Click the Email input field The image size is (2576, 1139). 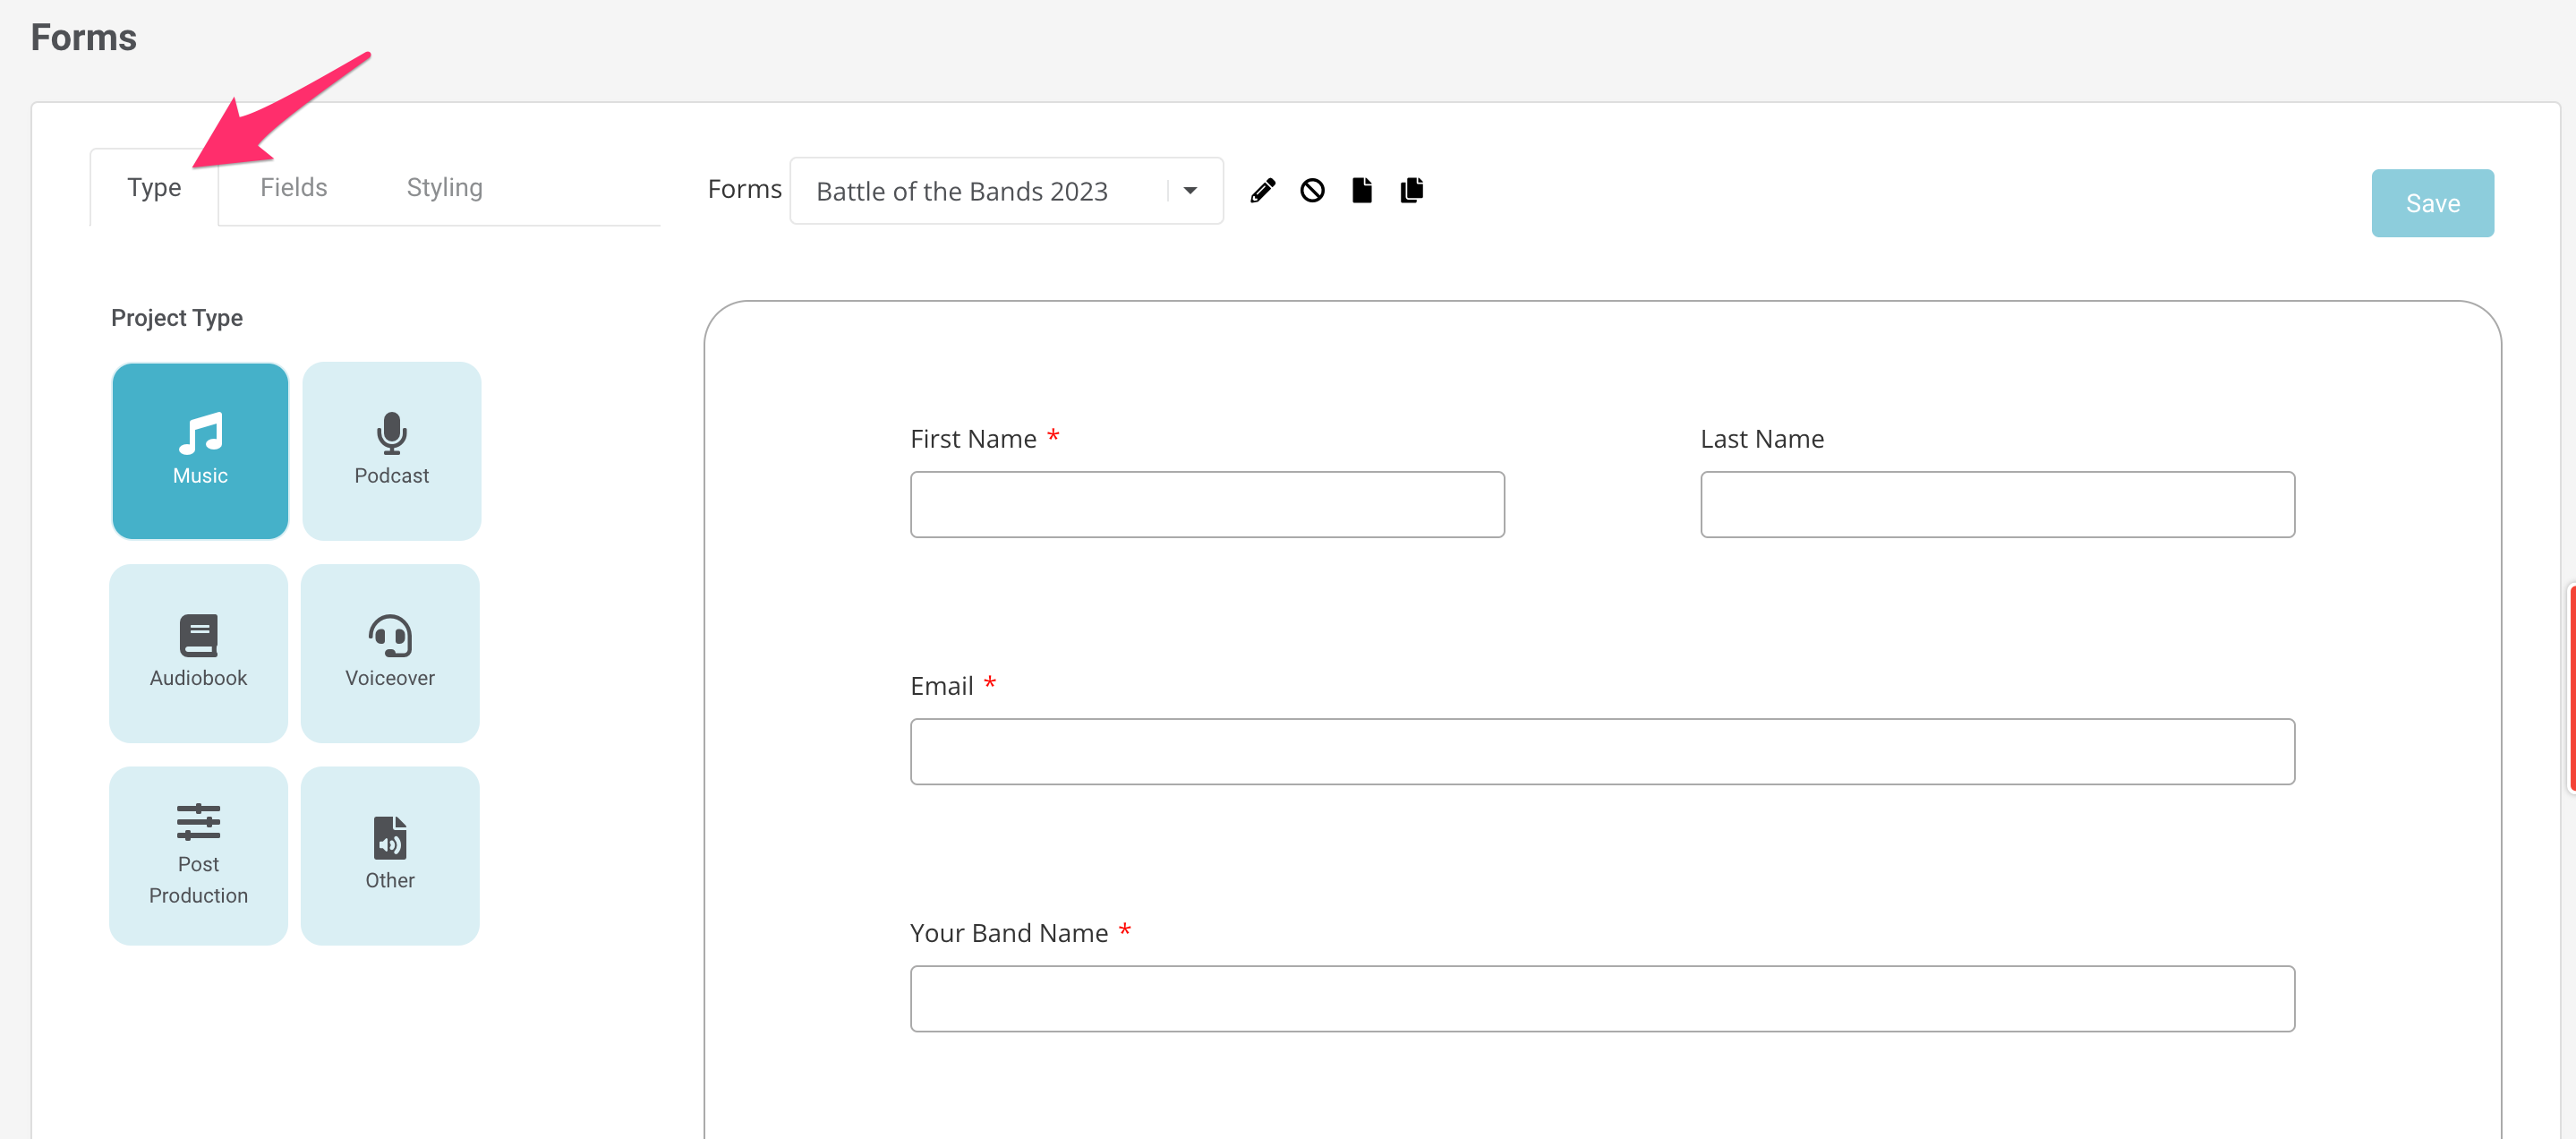pos(1601,752)
